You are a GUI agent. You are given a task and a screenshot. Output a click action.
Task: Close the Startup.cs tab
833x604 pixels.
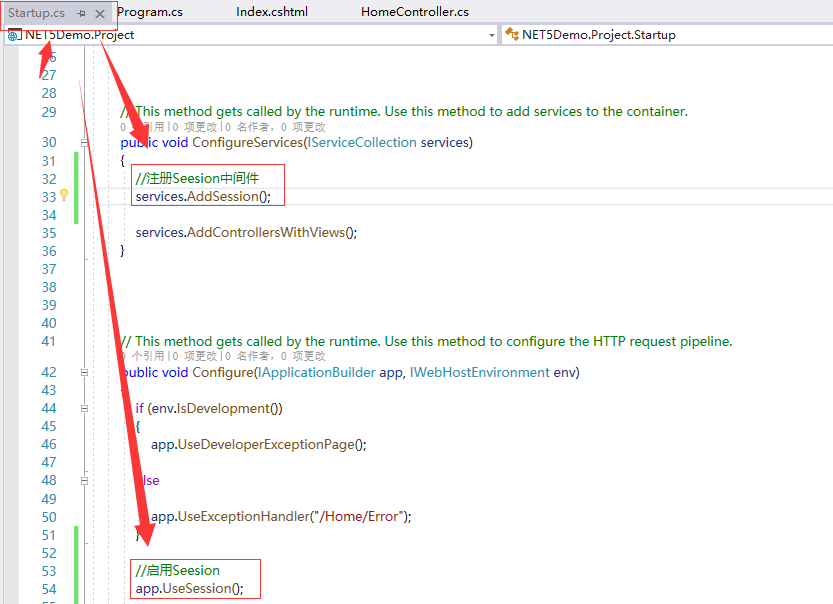(x=97, y=12)
